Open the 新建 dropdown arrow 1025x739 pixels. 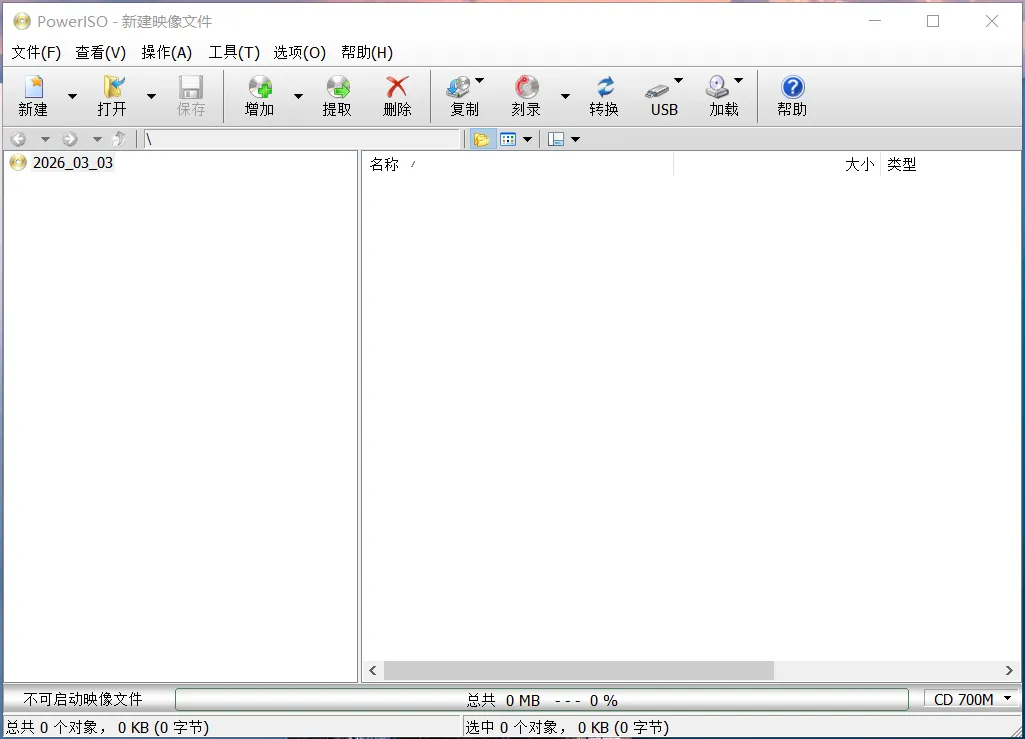pos(73,96)
